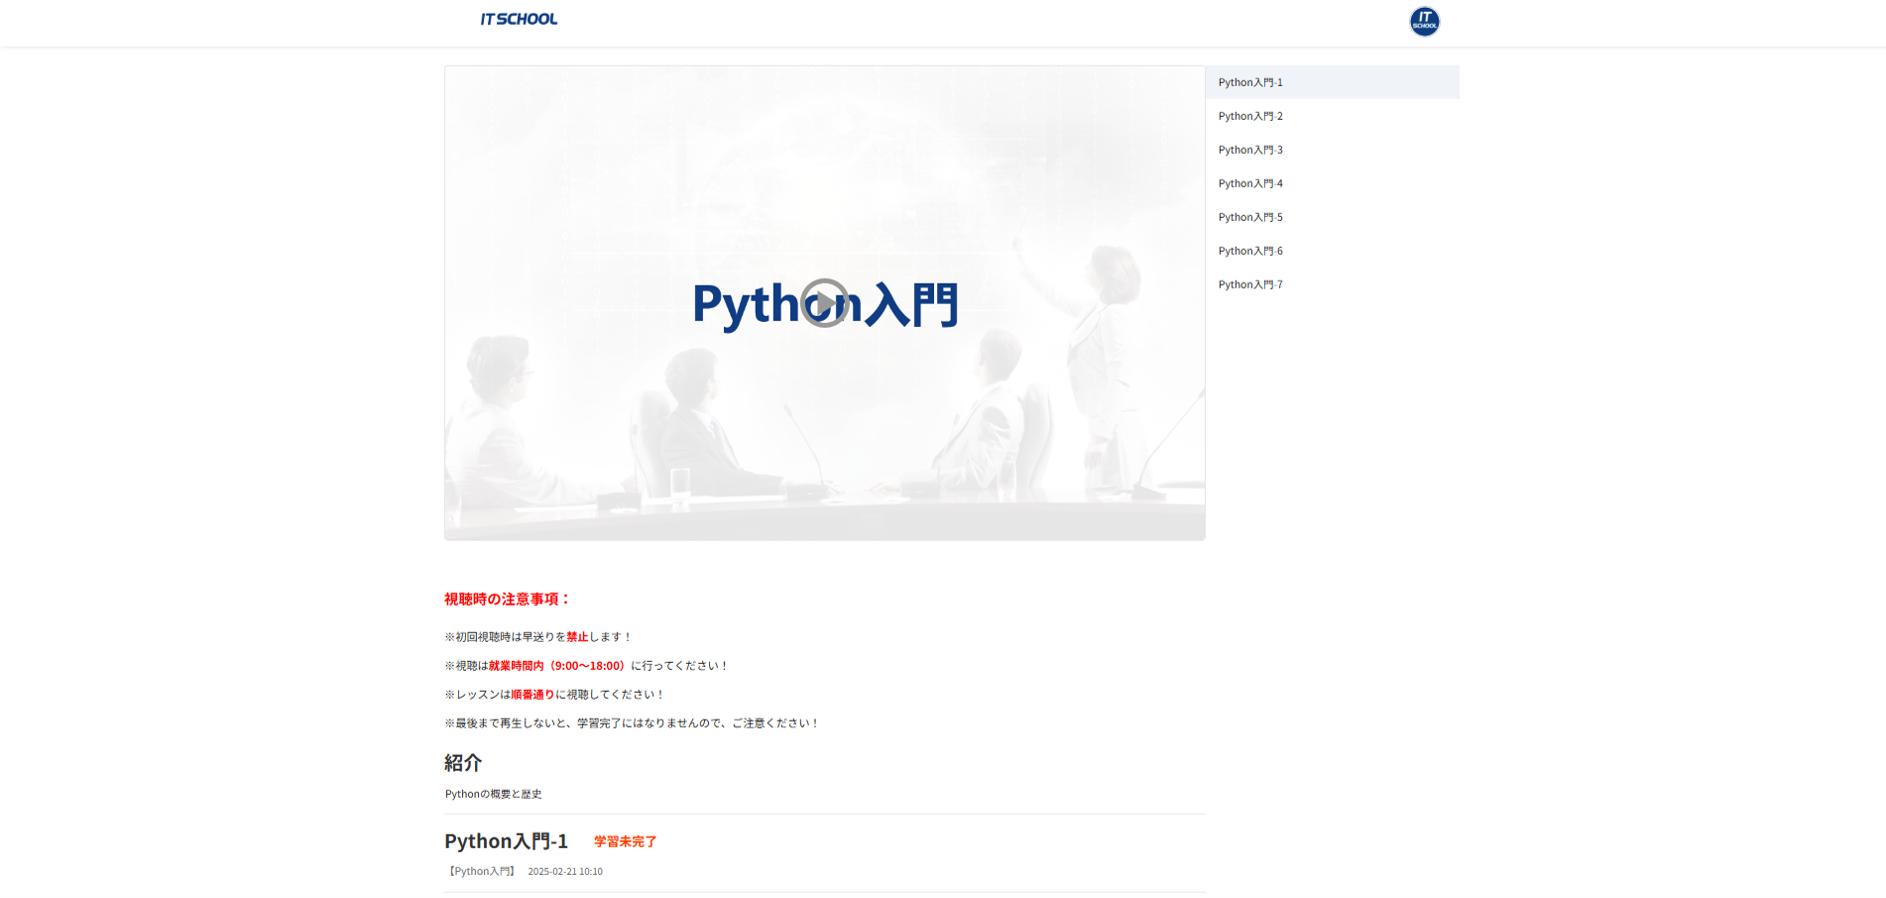
Task: Click the red 就業時間内（9:00〜18:00） text
Action: pyautogui.click(x=558, y=666)
